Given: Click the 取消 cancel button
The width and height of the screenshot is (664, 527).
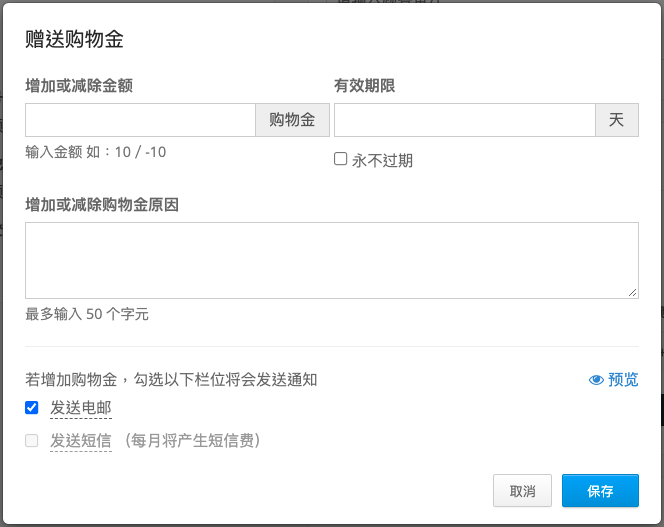Looking at the screenshot, I should click(x=522, y=491).
